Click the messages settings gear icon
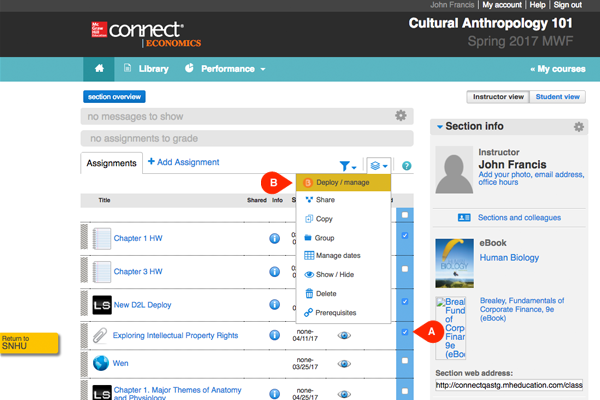 pyautogui.click(x=401, y=117)
